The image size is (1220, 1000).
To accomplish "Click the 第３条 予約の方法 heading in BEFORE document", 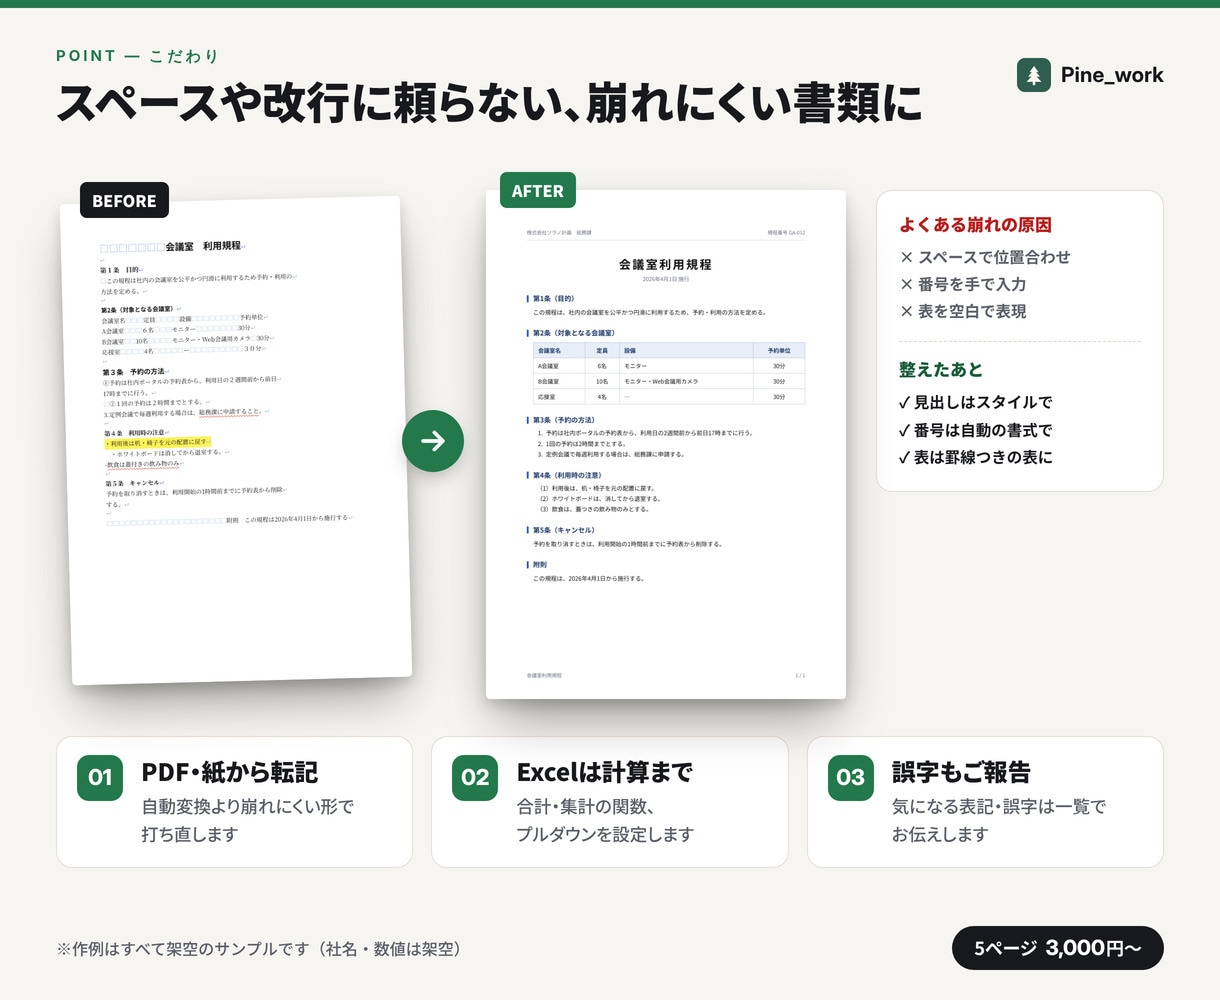I will 134,371.
